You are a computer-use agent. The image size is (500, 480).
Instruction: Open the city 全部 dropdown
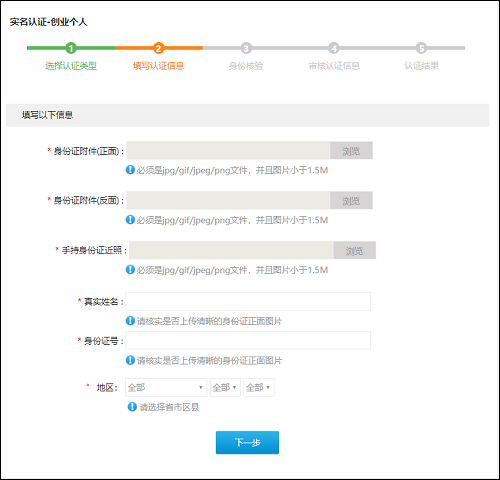pyautogui.click(x=225, y=387)
